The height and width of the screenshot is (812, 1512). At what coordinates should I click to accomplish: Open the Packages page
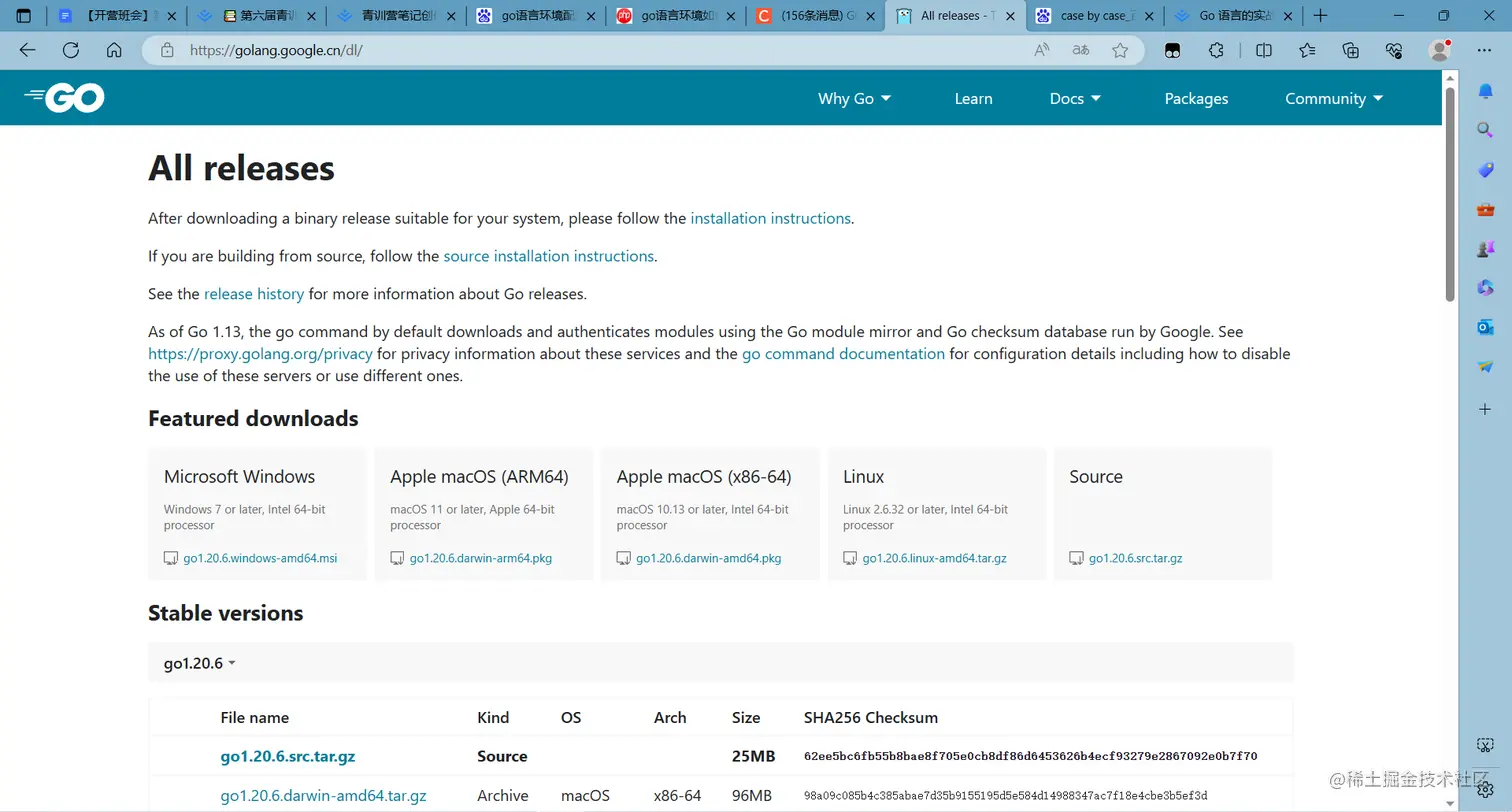[1196, 98]
